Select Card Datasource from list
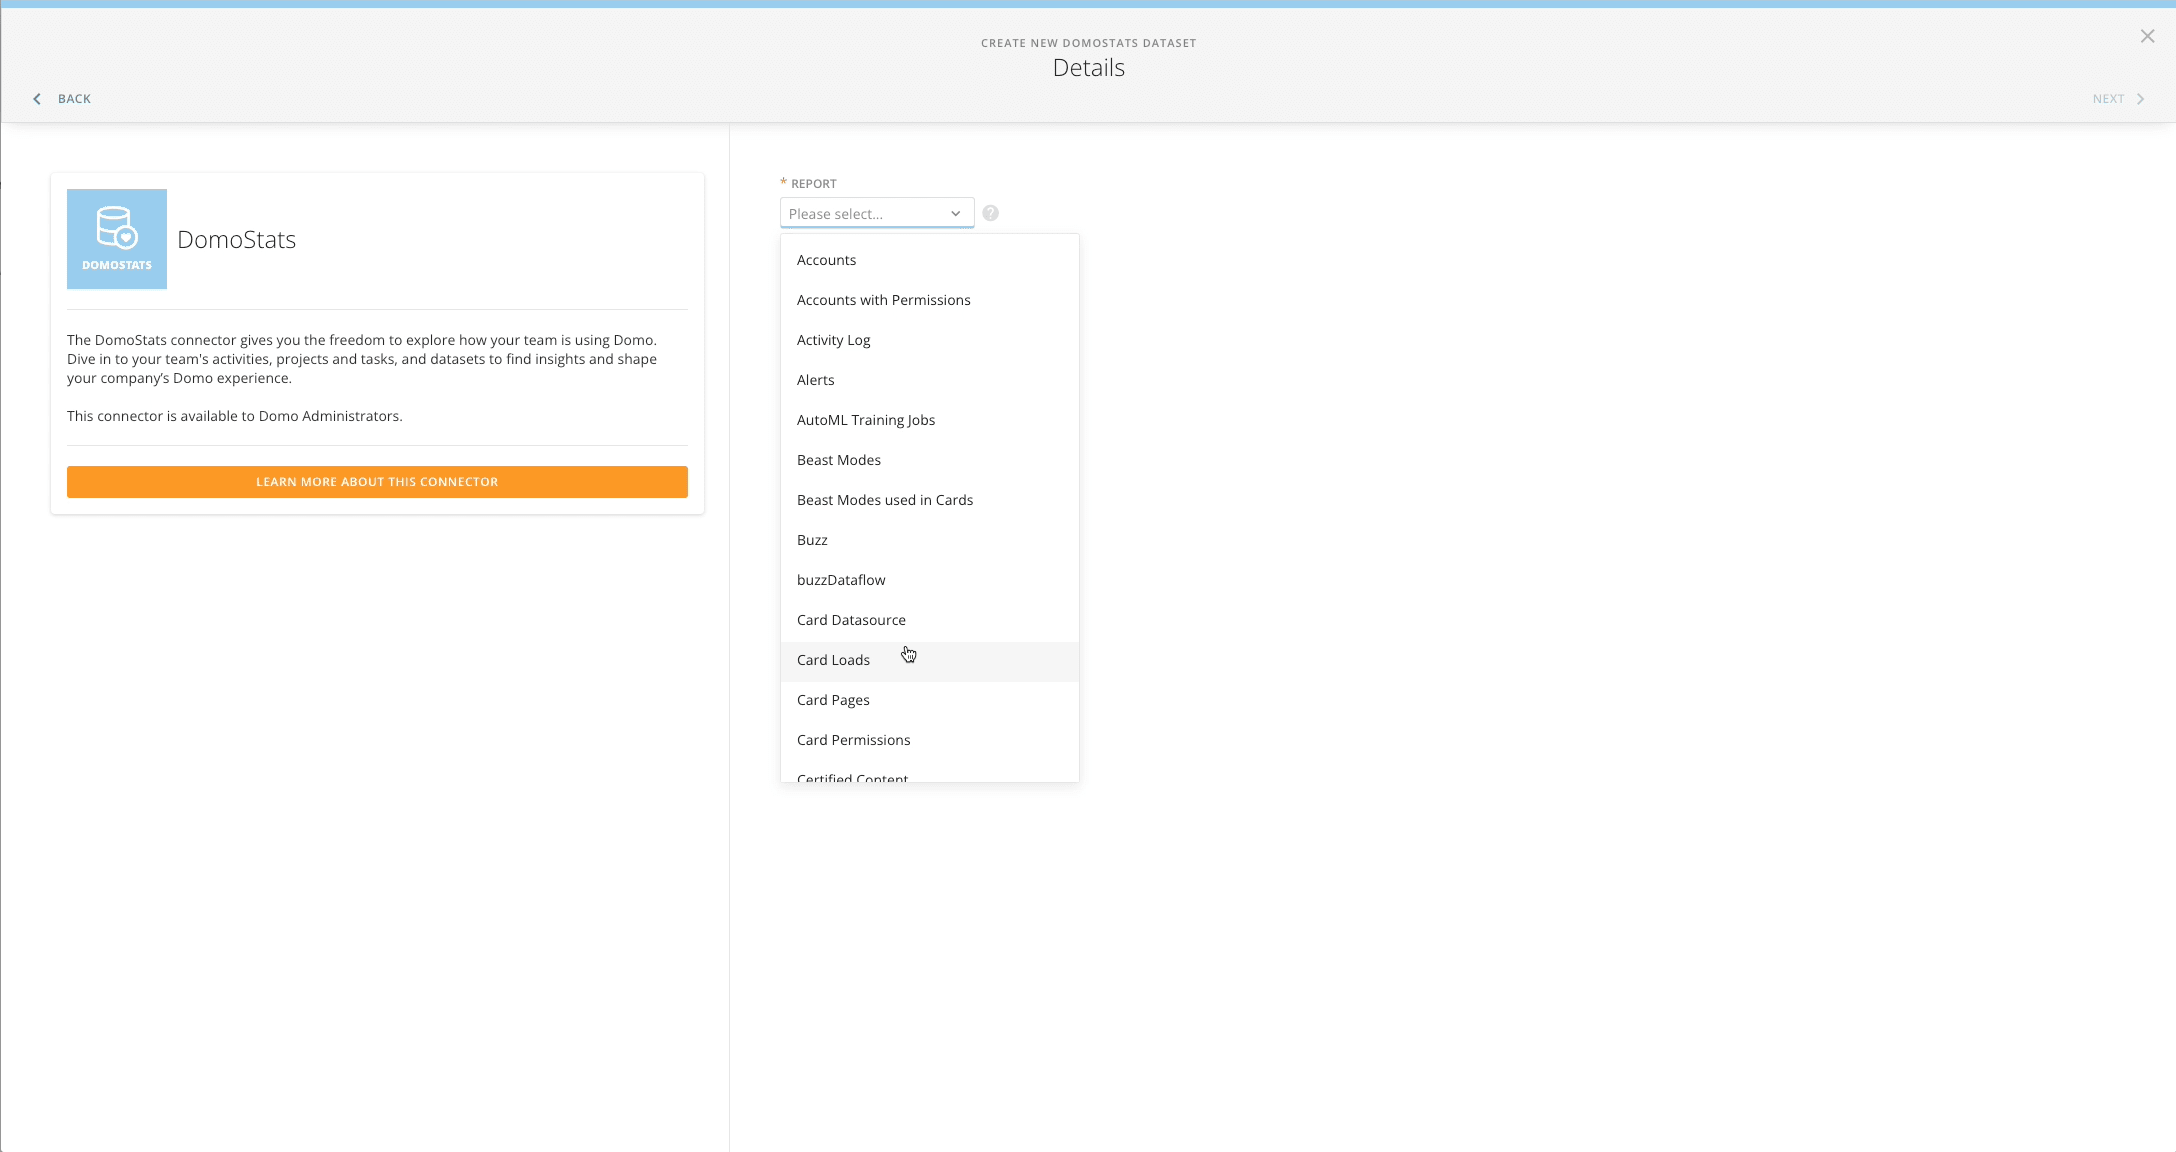This screenshot has height=1152, width=2176. (851, 620)
